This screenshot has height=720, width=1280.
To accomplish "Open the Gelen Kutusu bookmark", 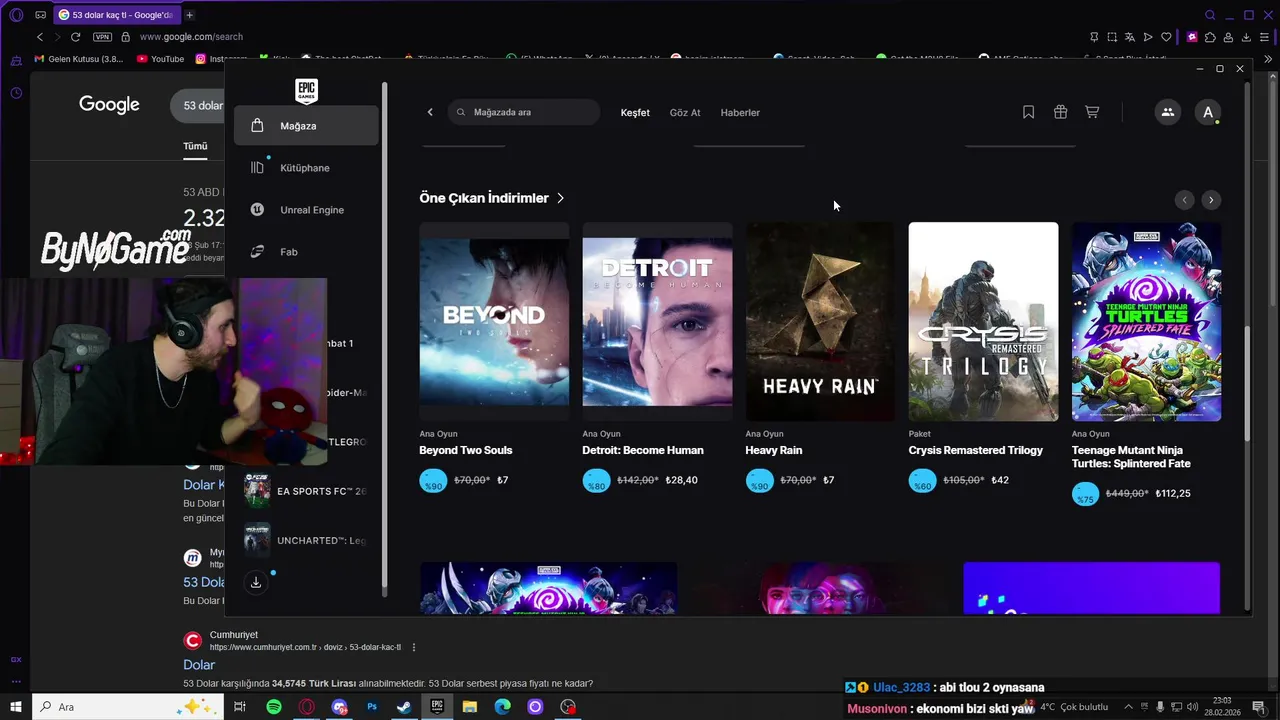I will pyautogui.click(x=79, y=59).
